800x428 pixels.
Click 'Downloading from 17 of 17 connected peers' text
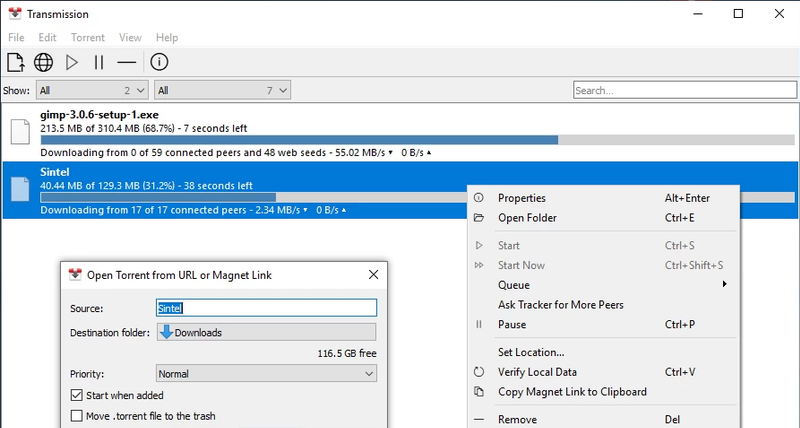(143, 210)
